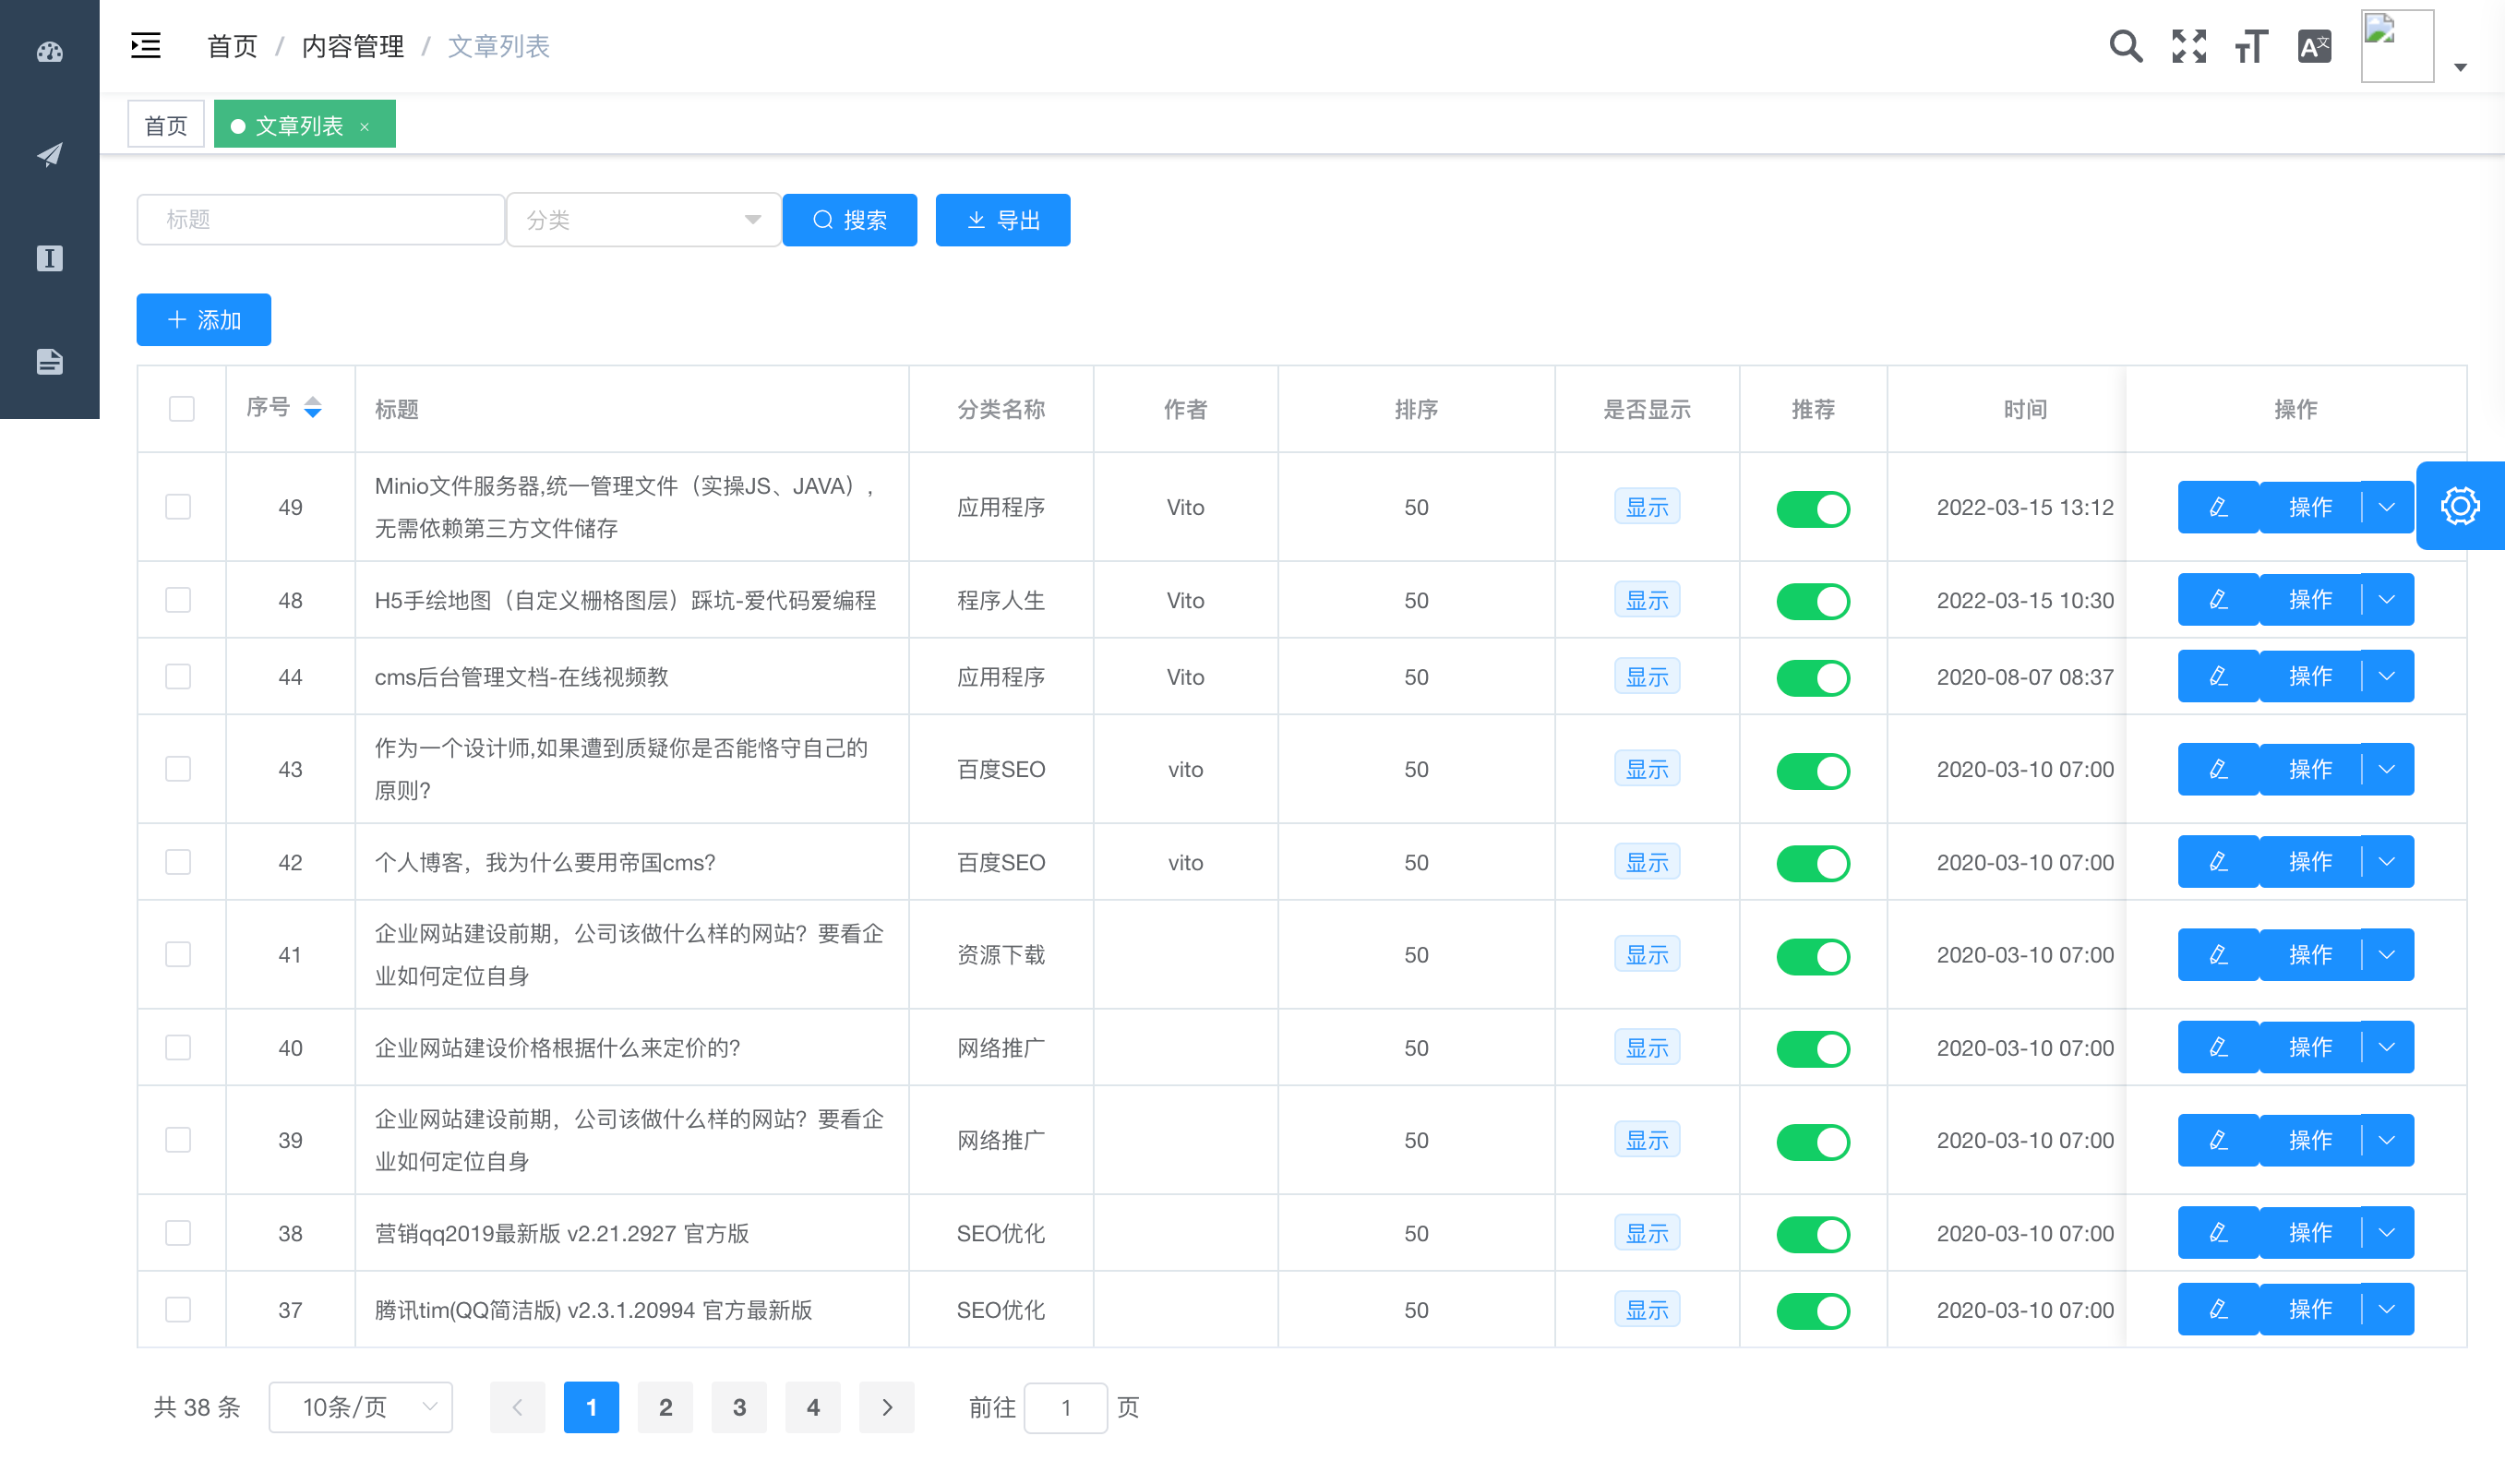Image resolution: width=2505 pixels, height=1484 pixels.
Task: Click the 标题 search input field
Action: (320, 220)
